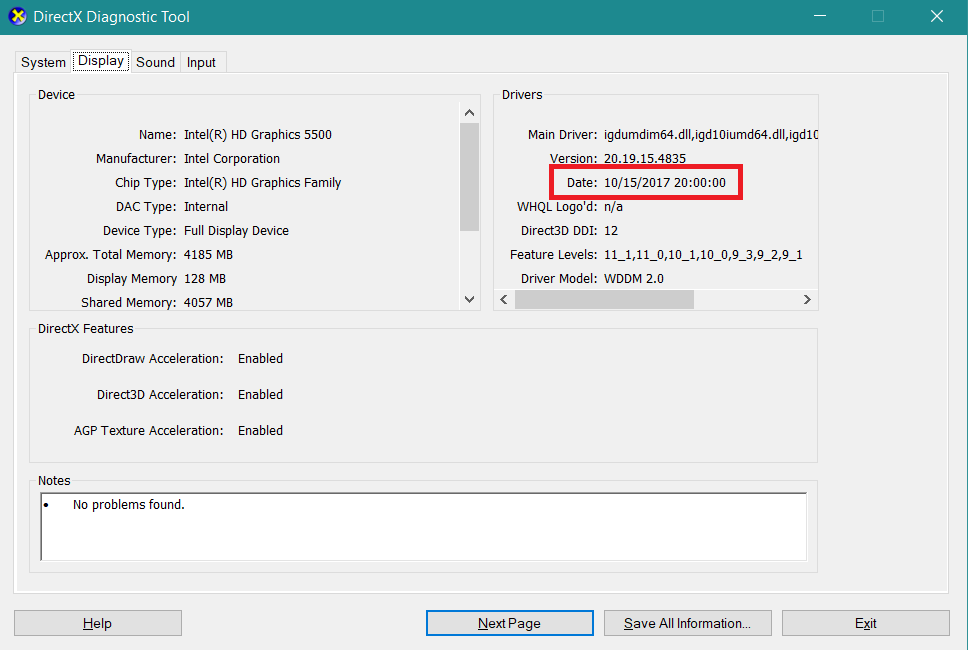Viewport: 968px width, 650px height.
Task: Click the Help button
Action: [98, 623]
